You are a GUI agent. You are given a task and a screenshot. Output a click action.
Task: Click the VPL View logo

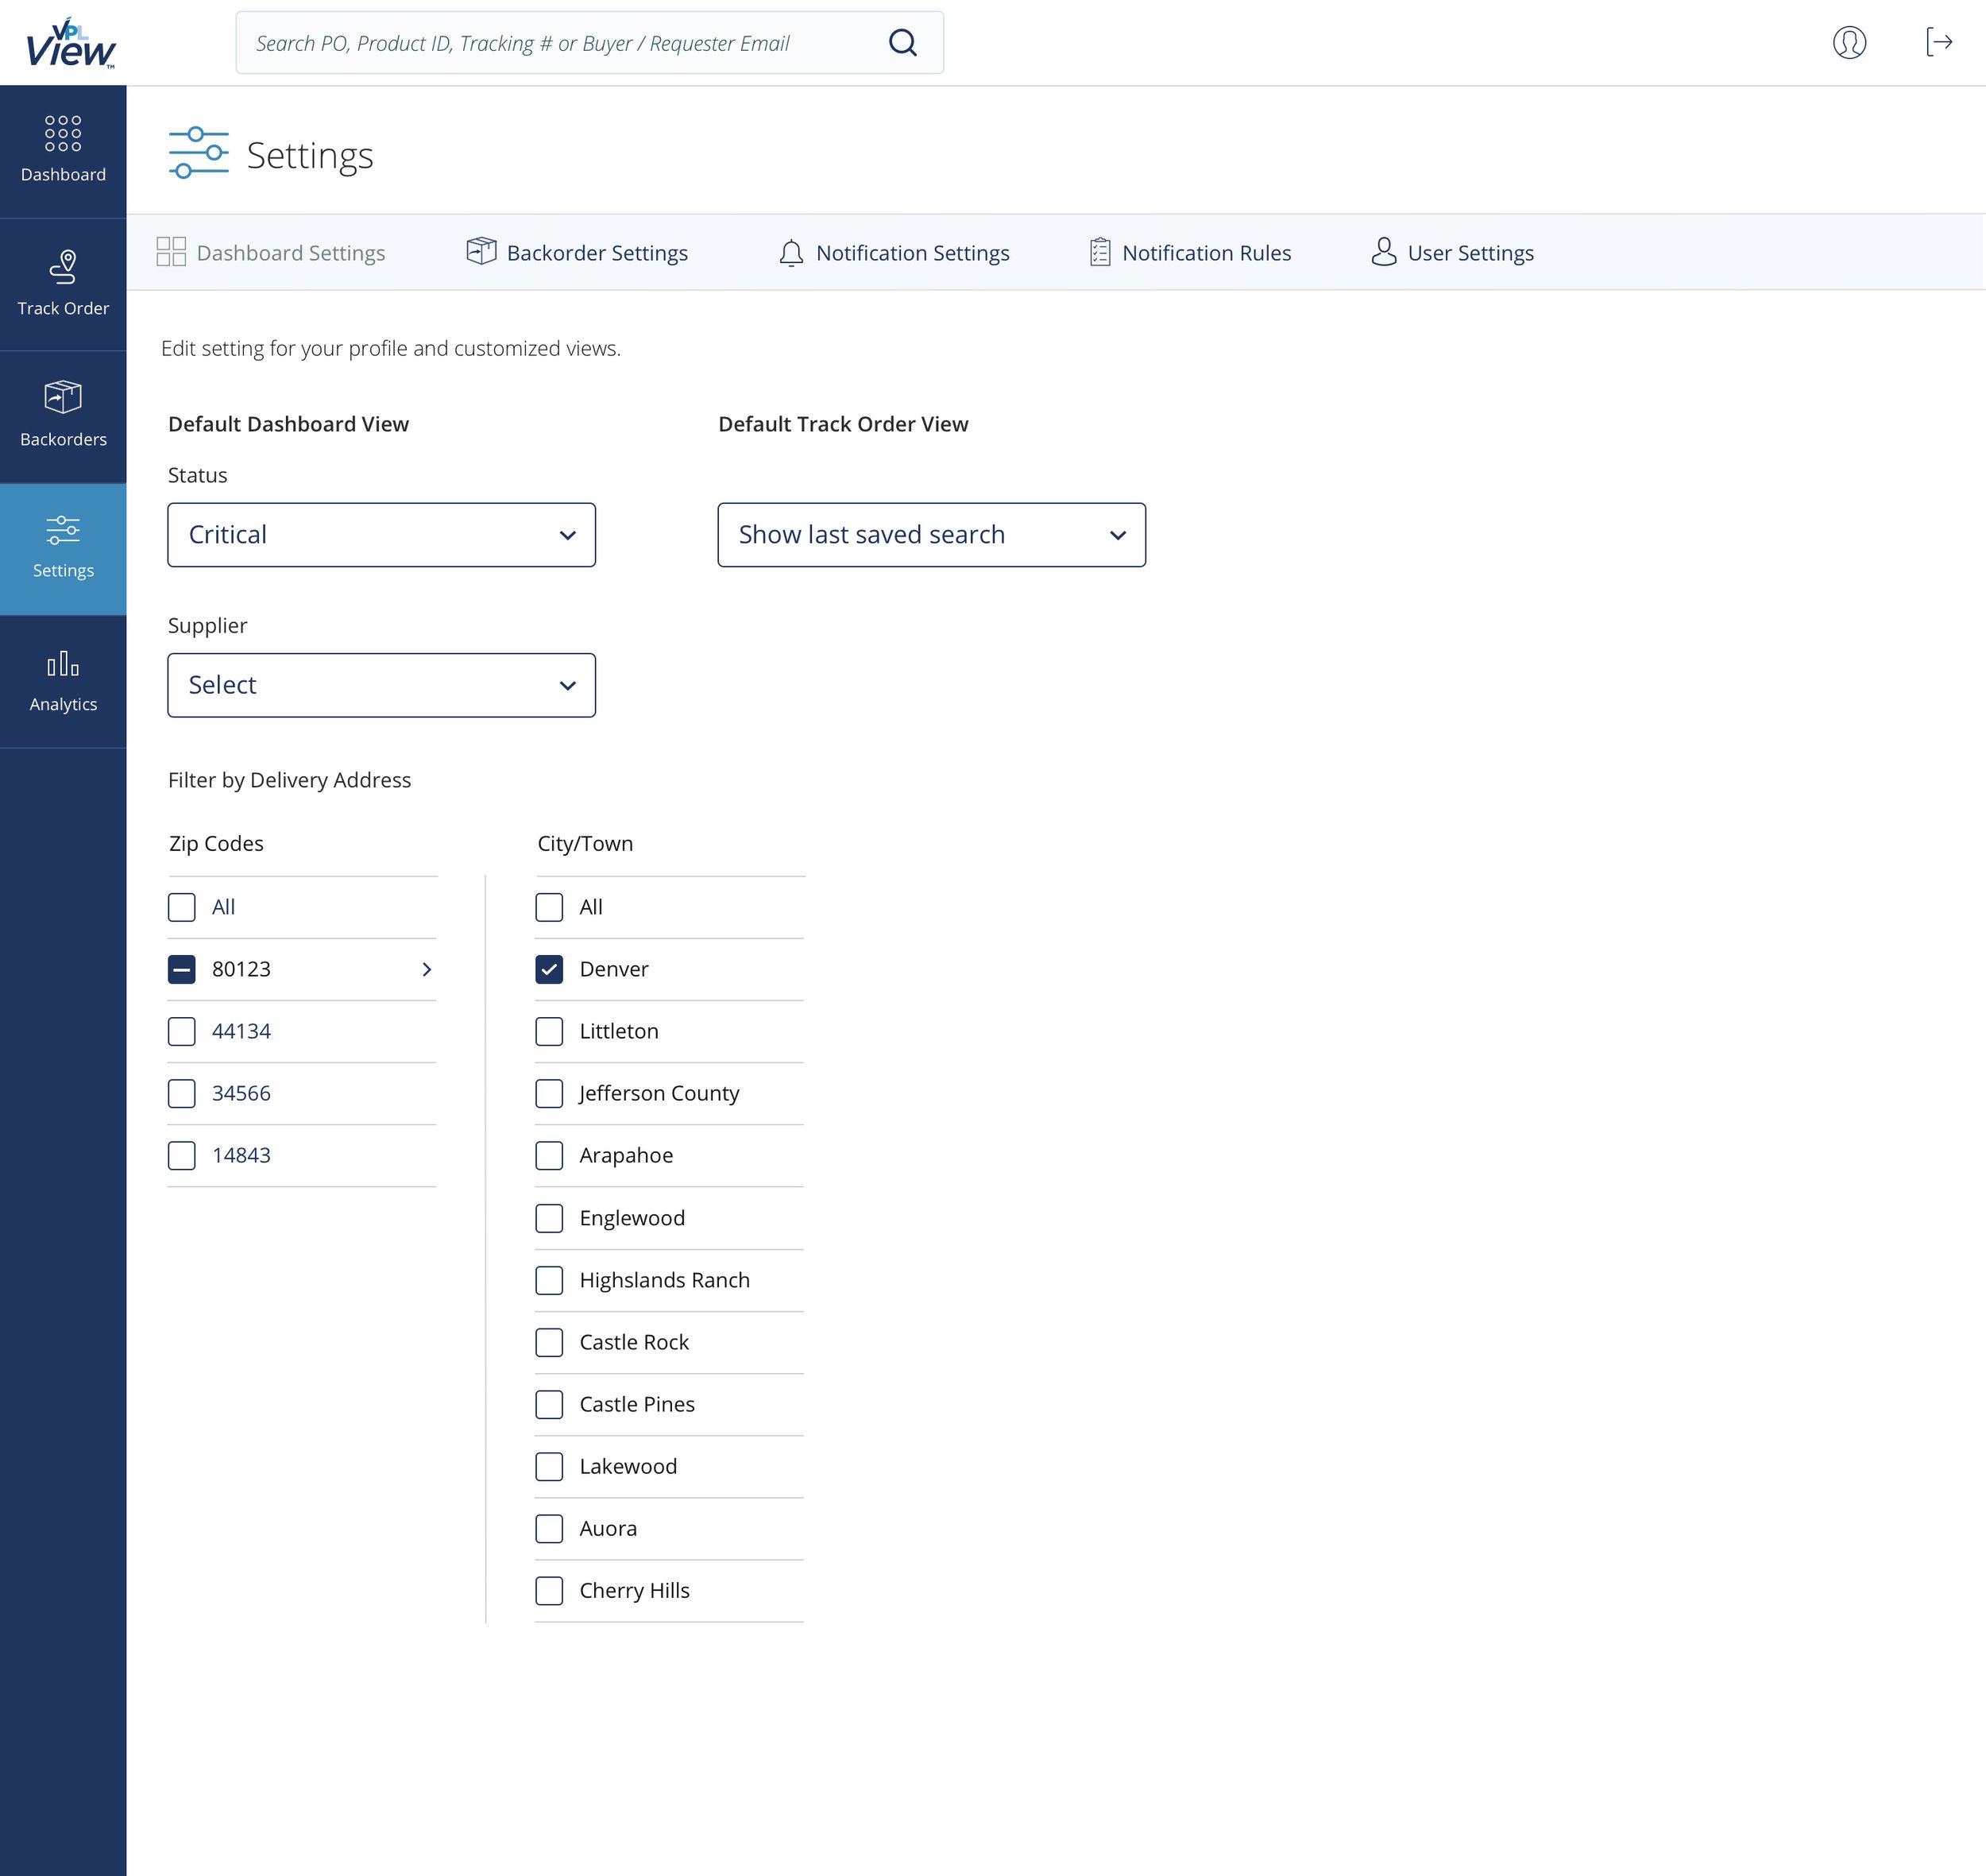tap(70, 43)
